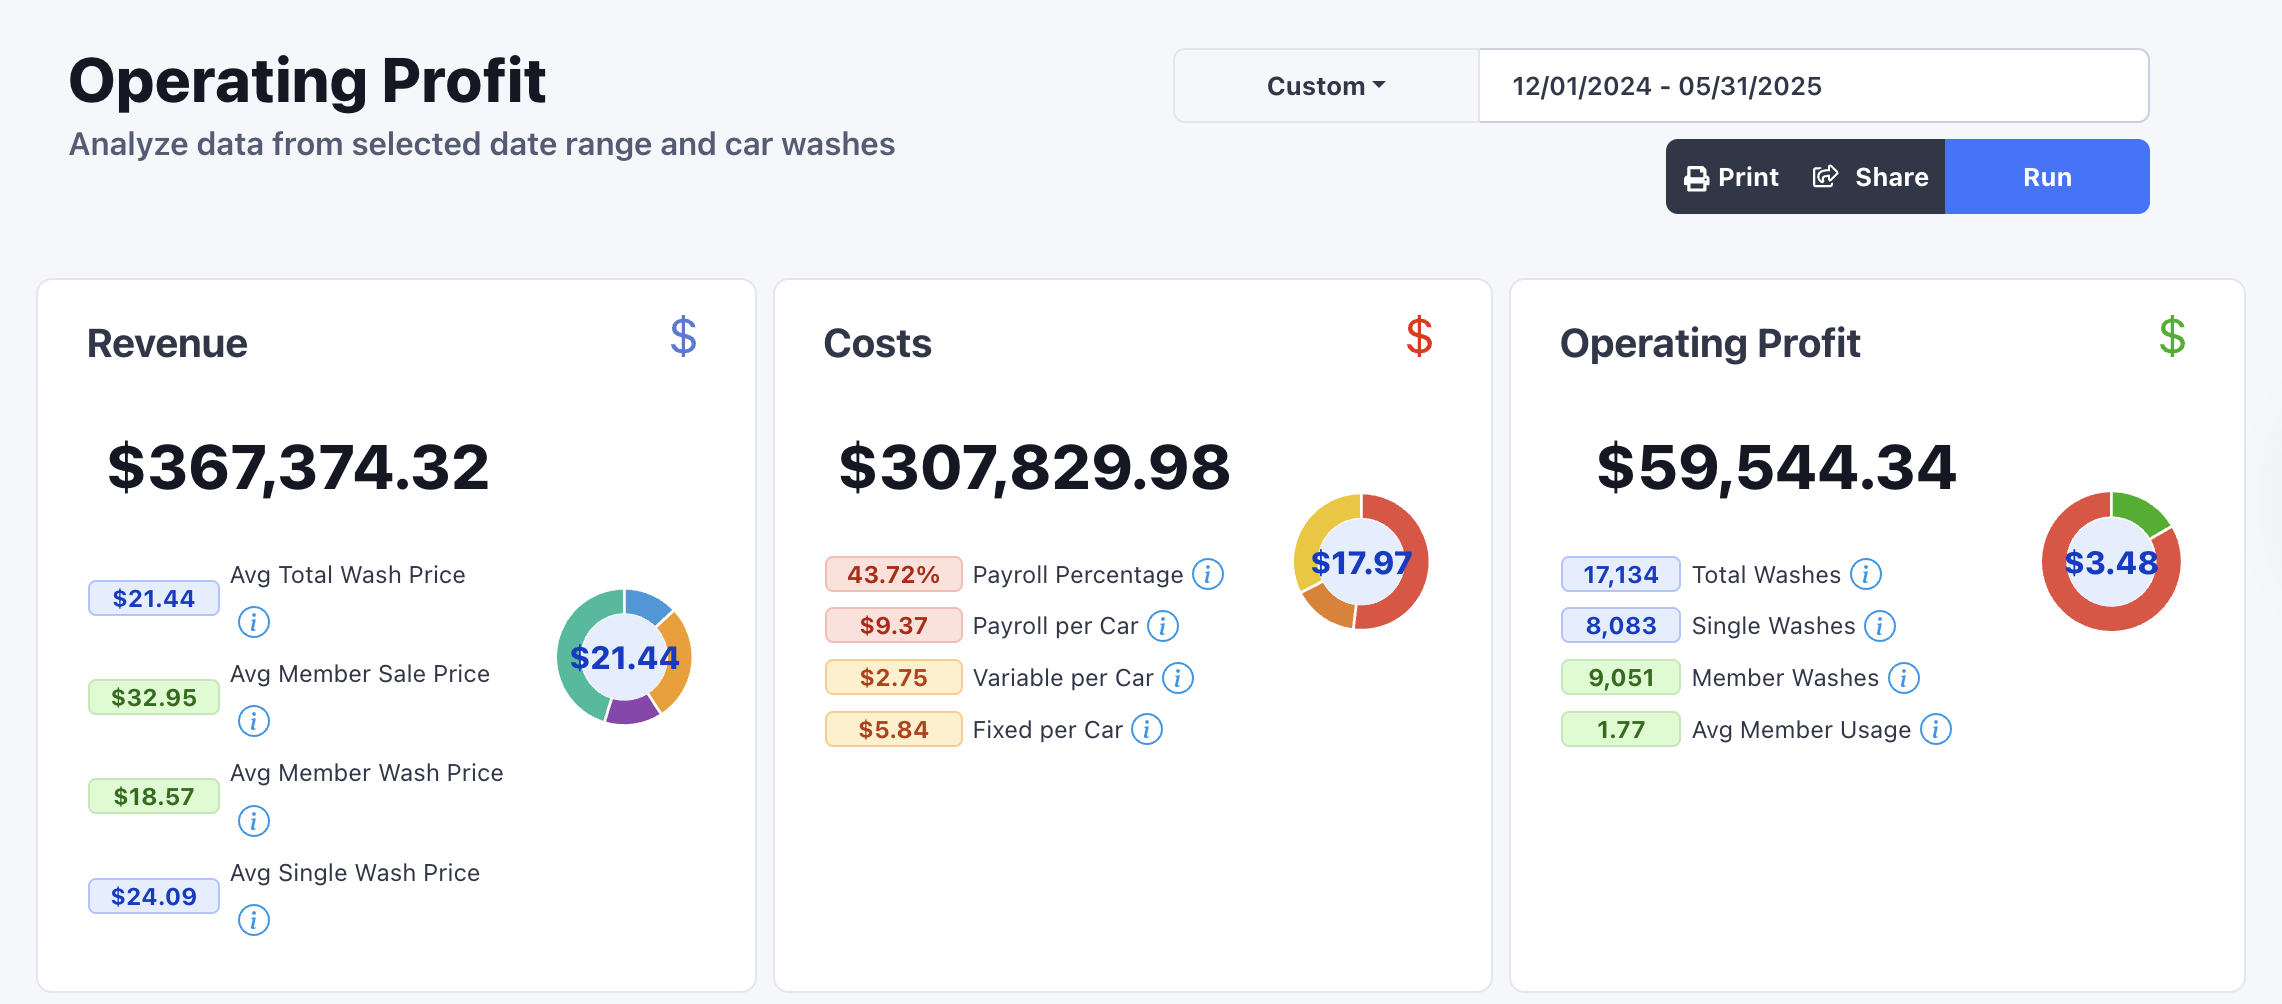Click the 8,083 badge
This screenshot has height=1004, width=2282.
pos(1621,626)
